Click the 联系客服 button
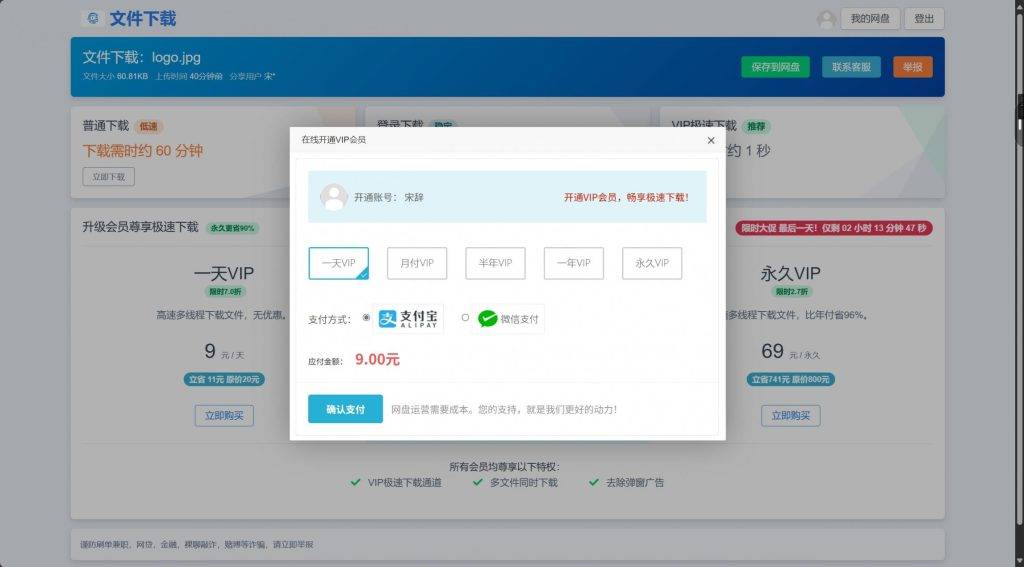 point(851,67)
